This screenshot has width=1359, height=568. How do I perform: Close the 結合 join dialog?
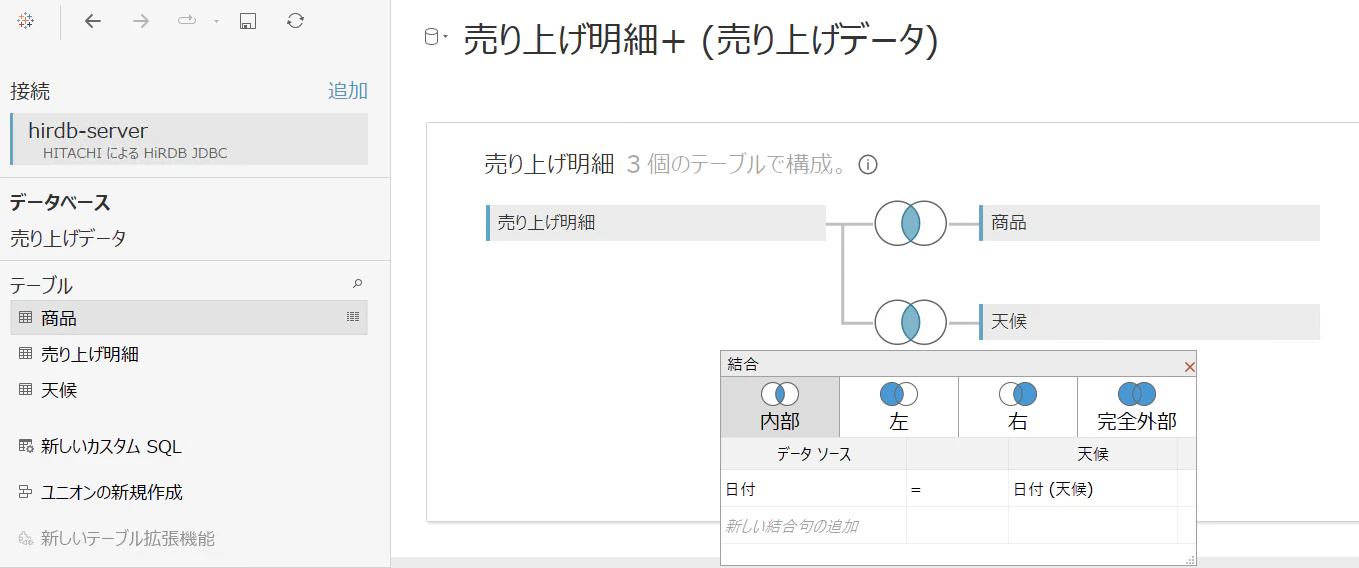(1189, 367)
